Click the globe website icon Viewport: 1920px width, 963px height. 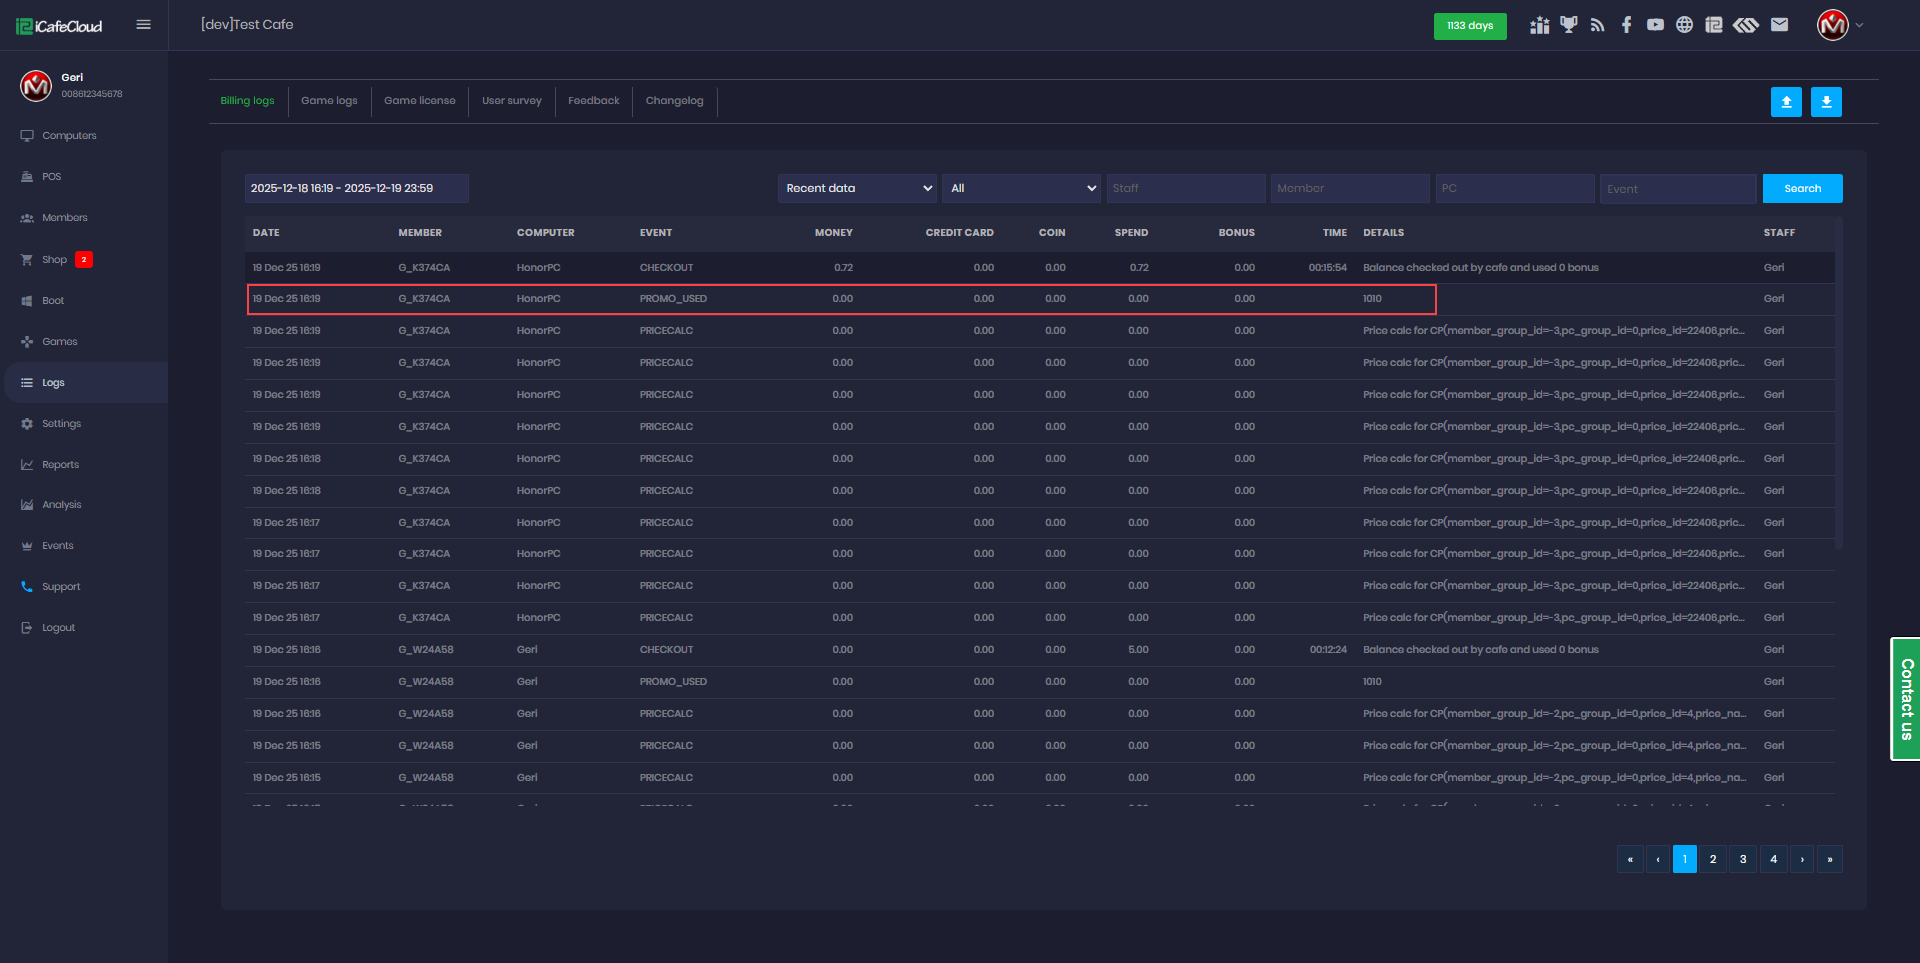pyautogui.click(x=1684, y=25)
